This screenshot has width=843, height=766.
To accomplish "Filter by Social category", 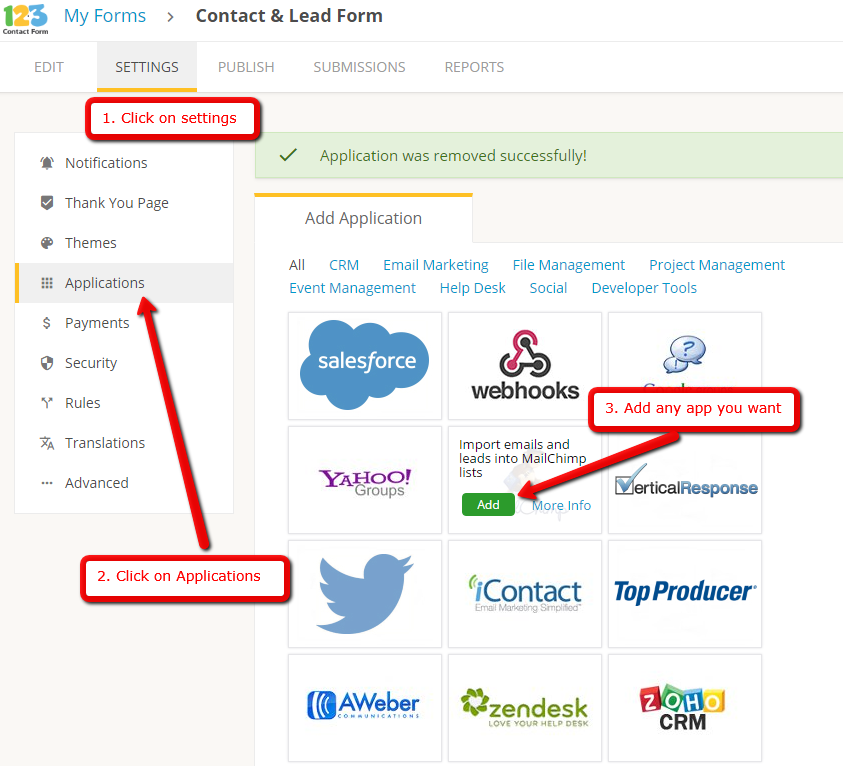I will 548,288.
